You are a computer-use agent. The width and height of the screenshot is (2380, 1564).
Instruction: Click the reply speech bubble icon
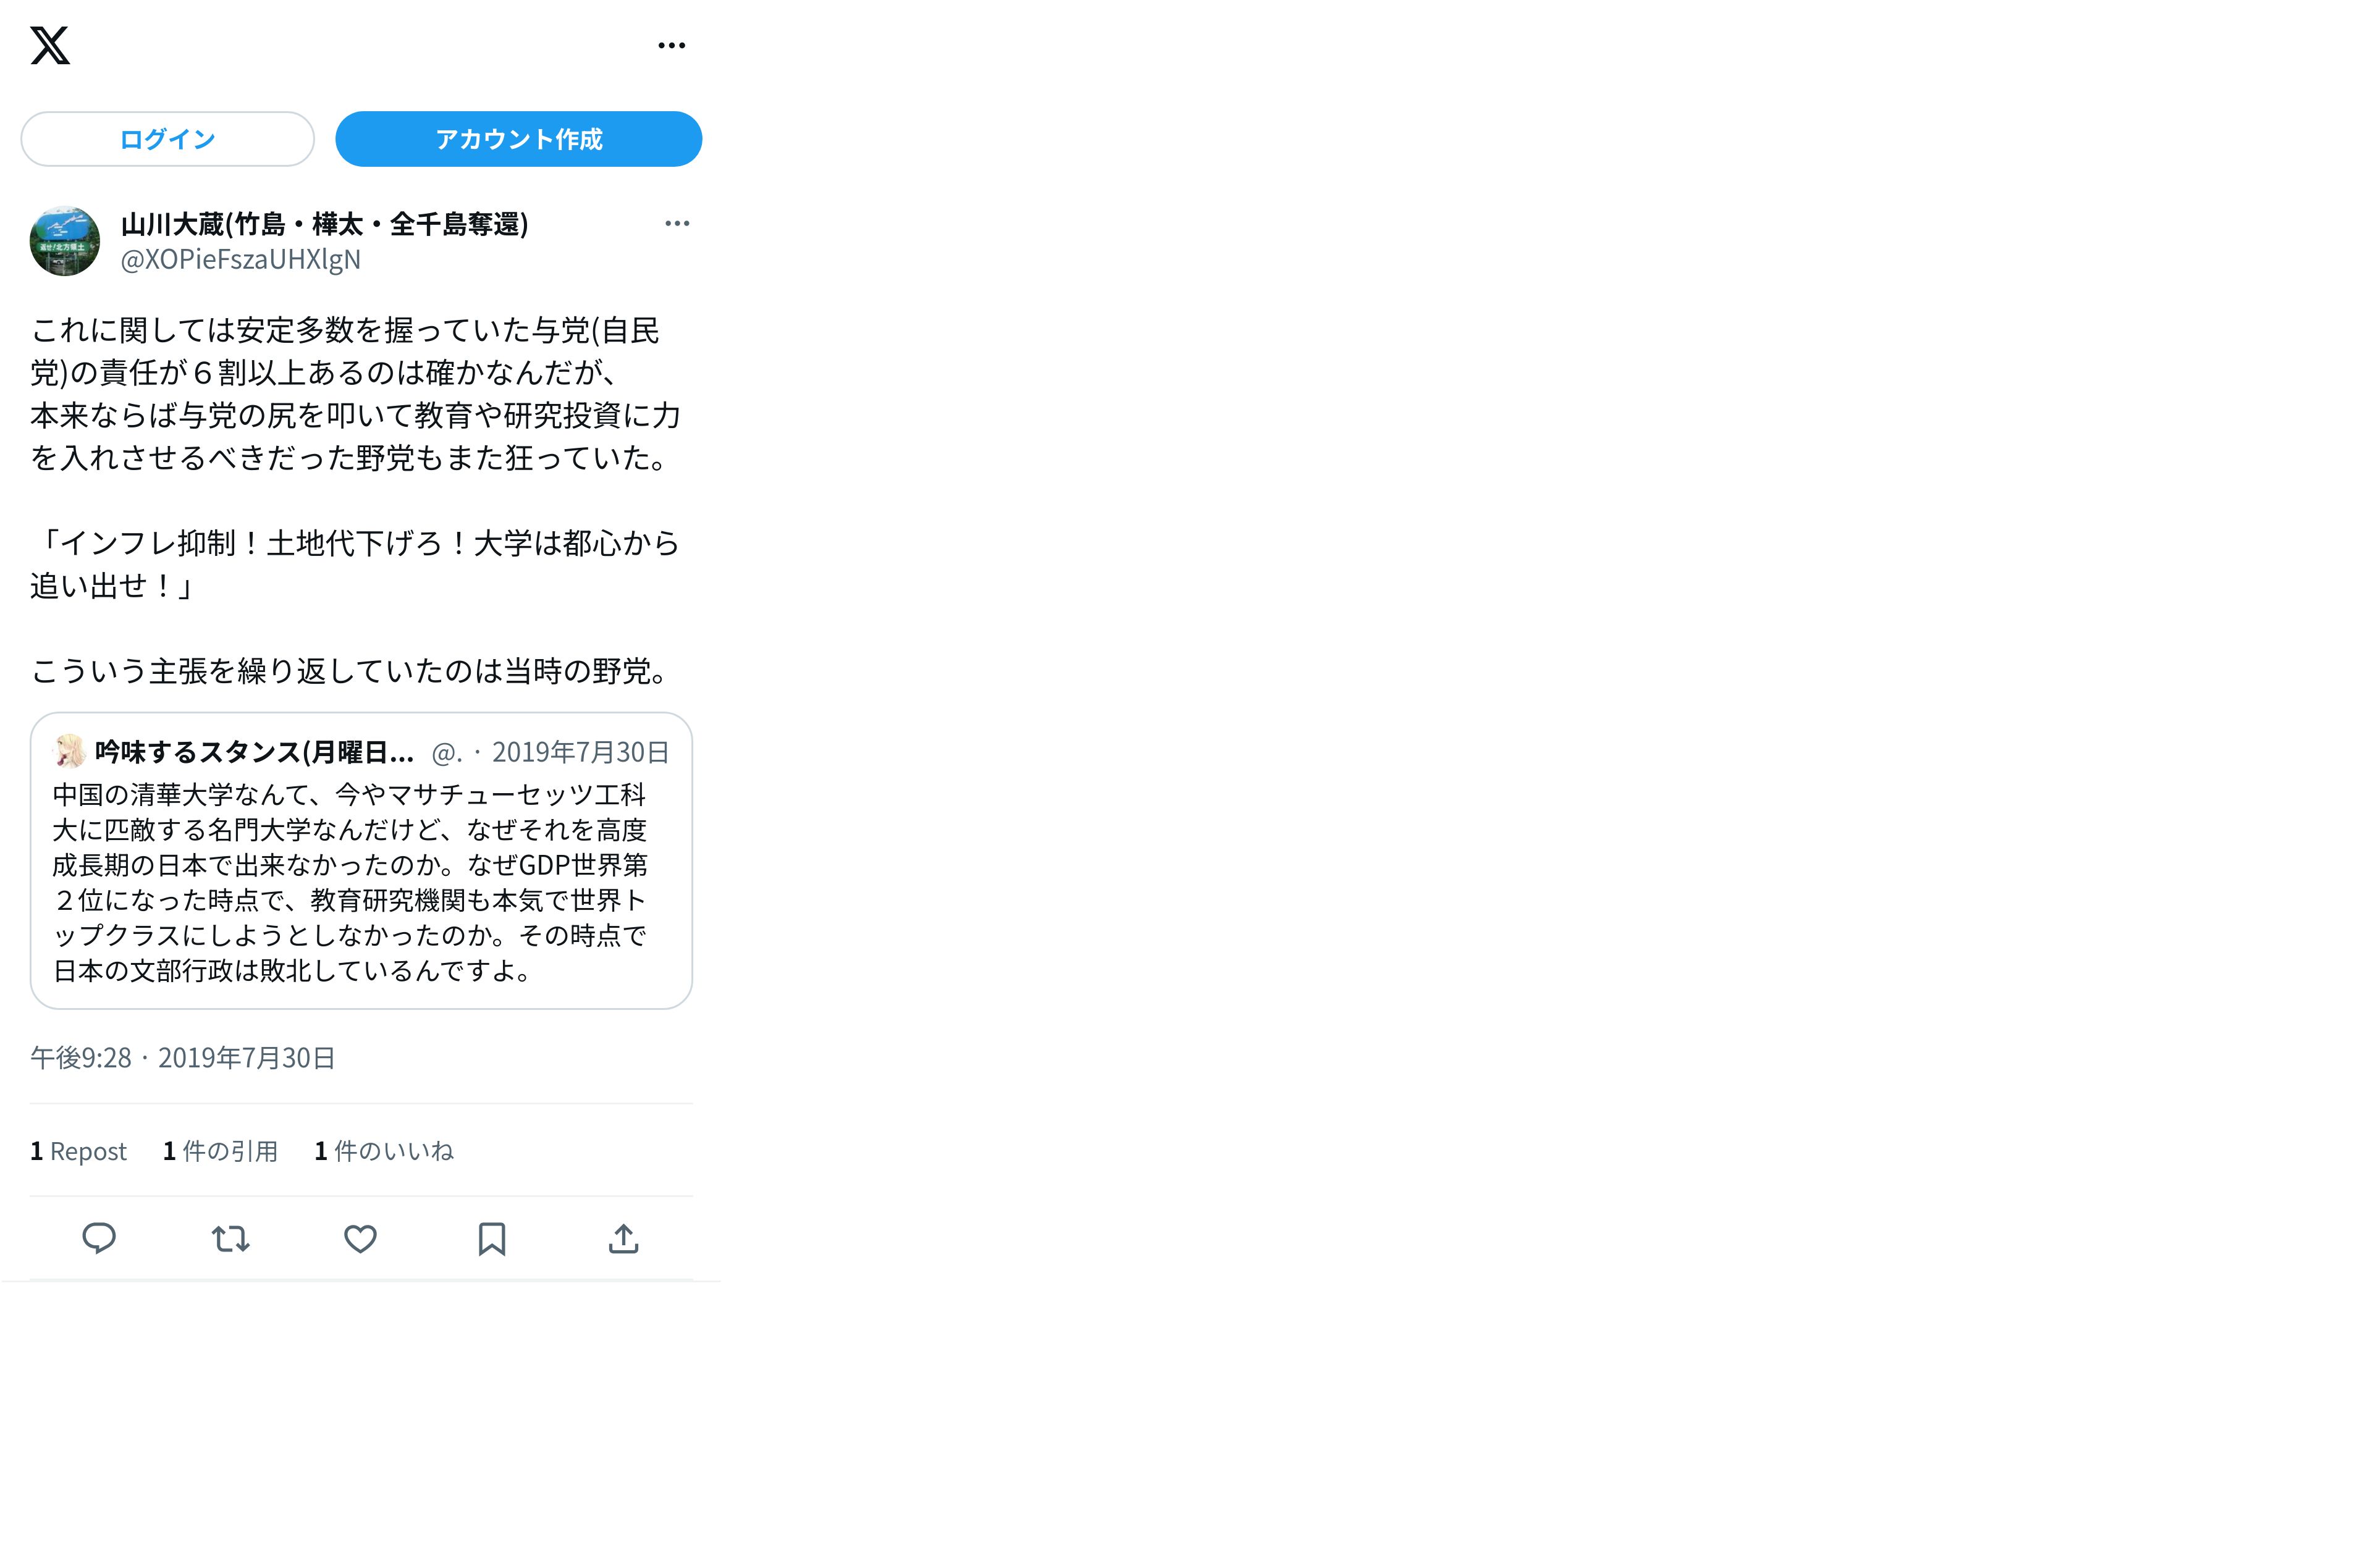click(x=99, y=1239)
